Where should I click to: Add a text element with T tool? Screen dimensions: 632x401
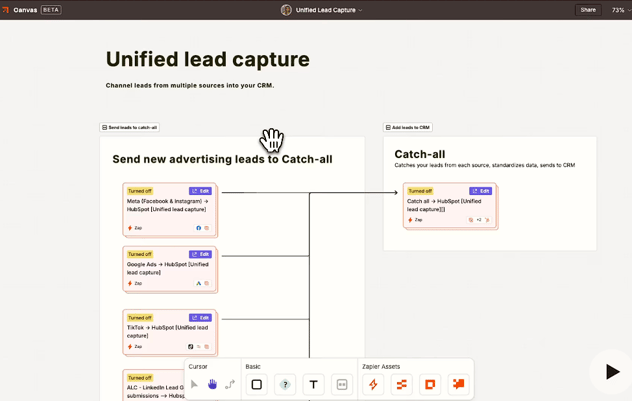313,384
